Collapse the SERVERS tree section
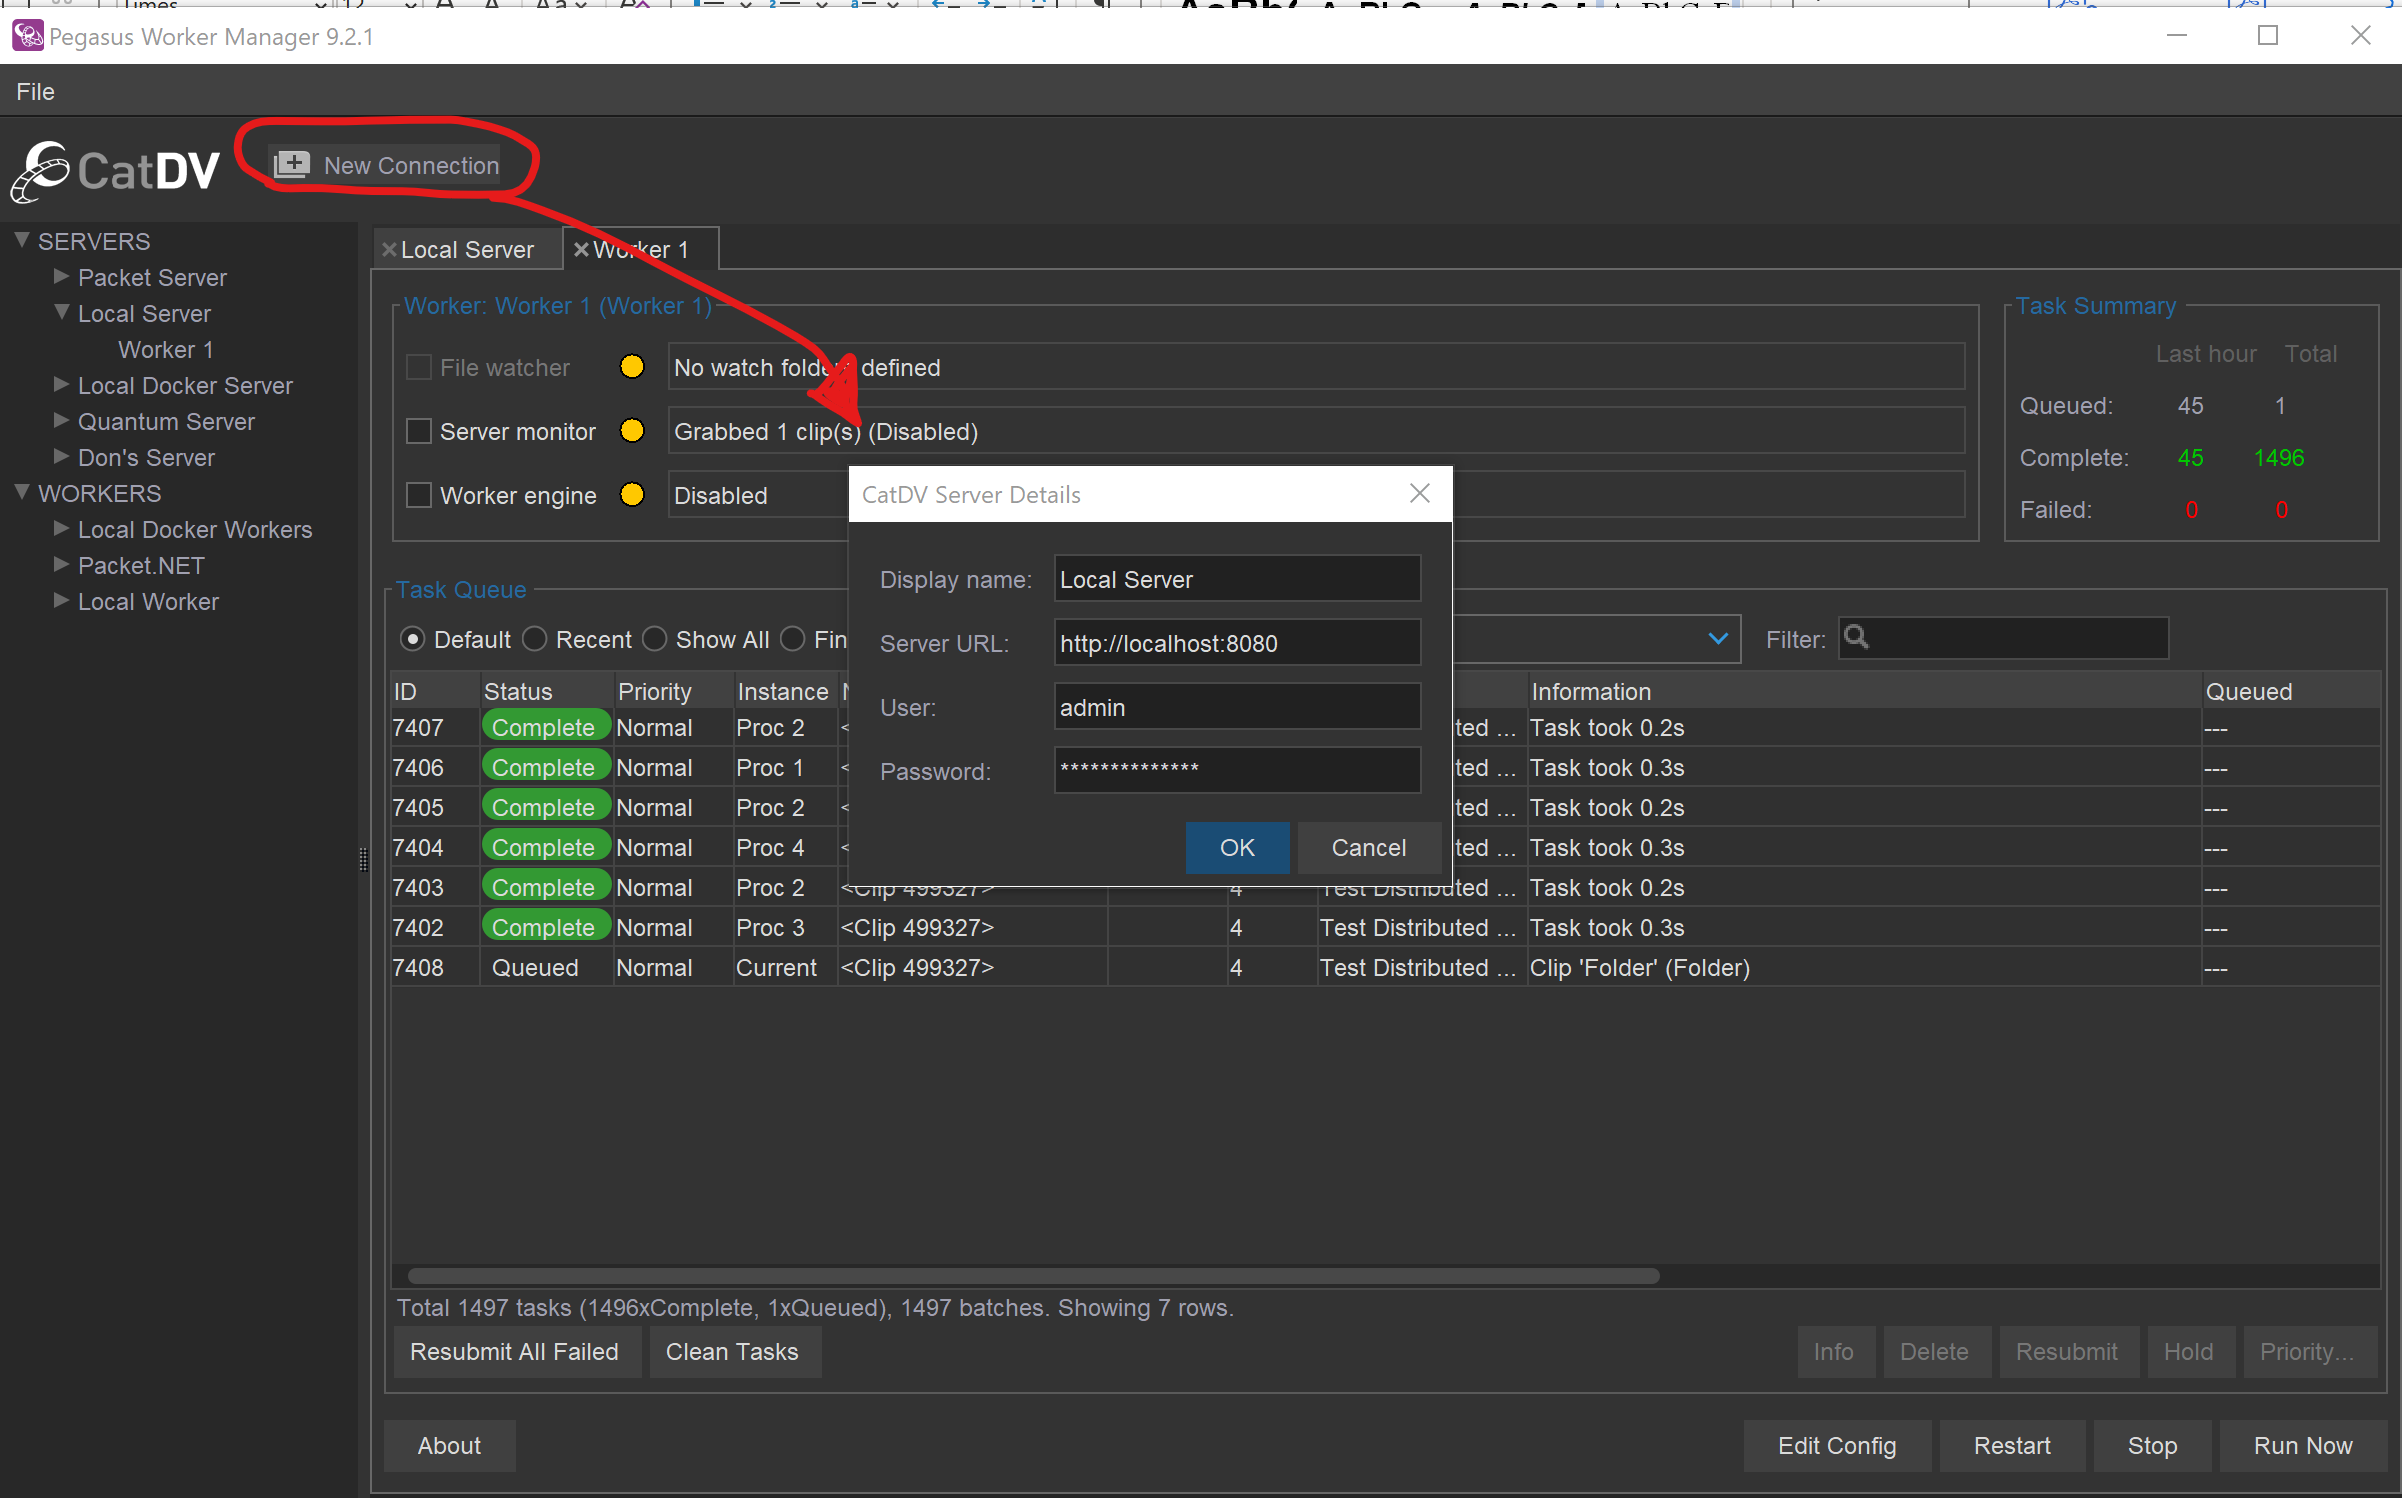 [x=22, y=240]
